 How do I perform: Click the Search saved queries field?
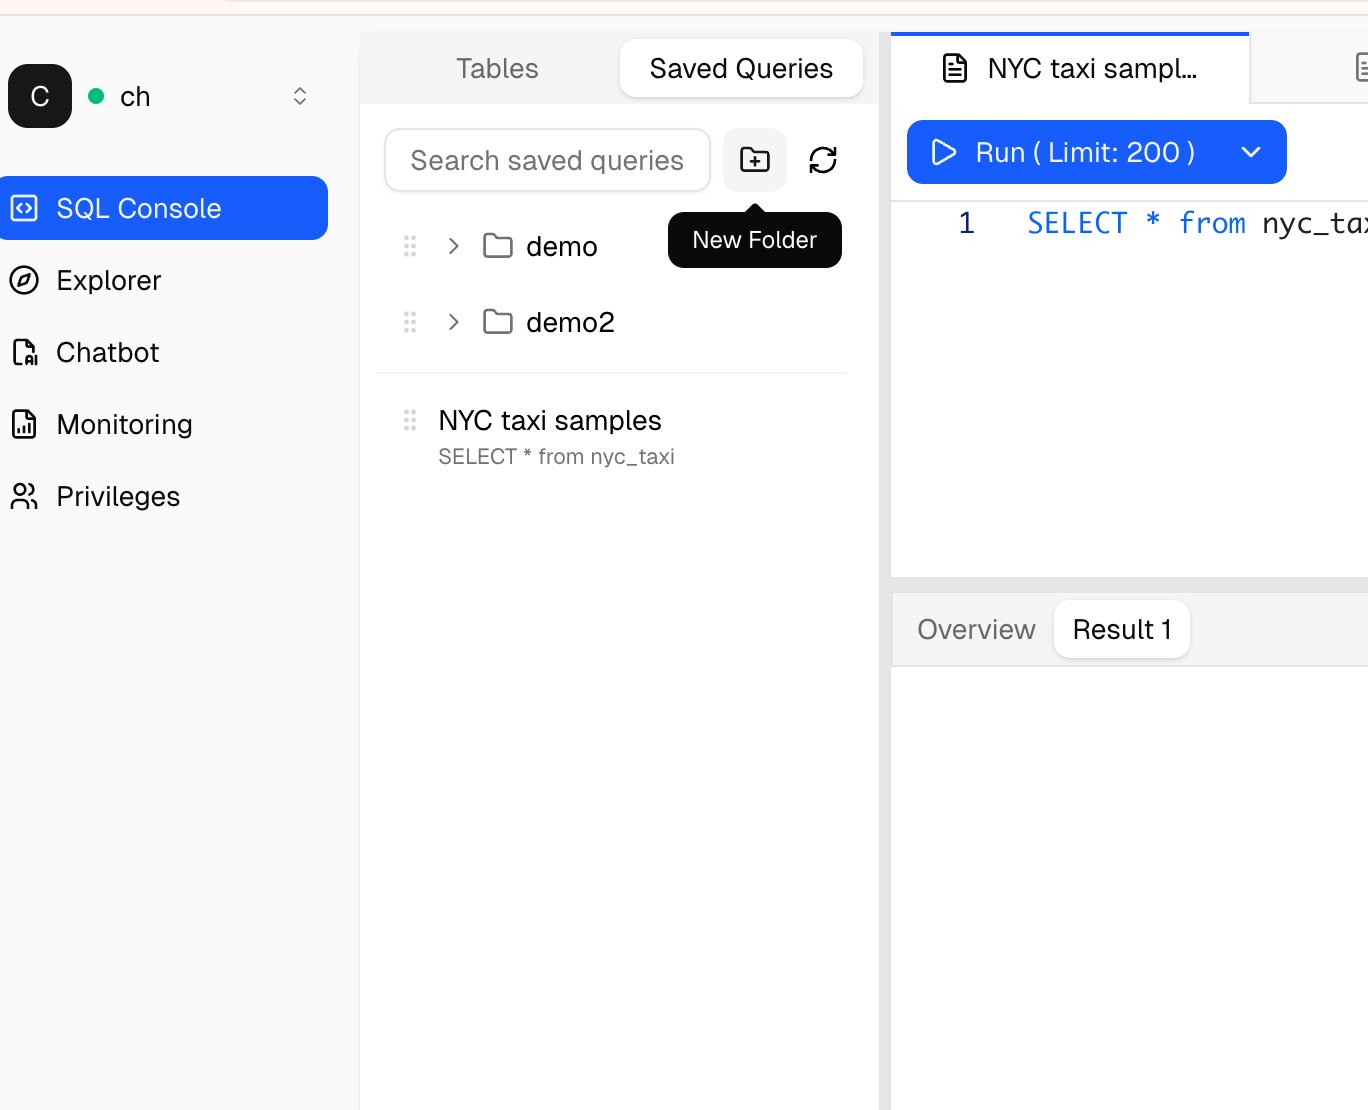click(x=547, y=160)
